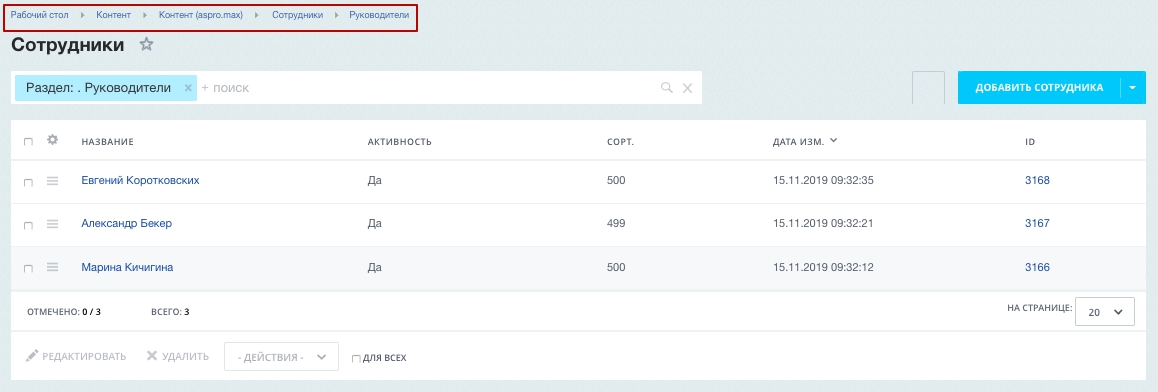Focus the поиск search field
This screenshot has height=392, width=1158.
pyautogui.click(x=428, y=88)
